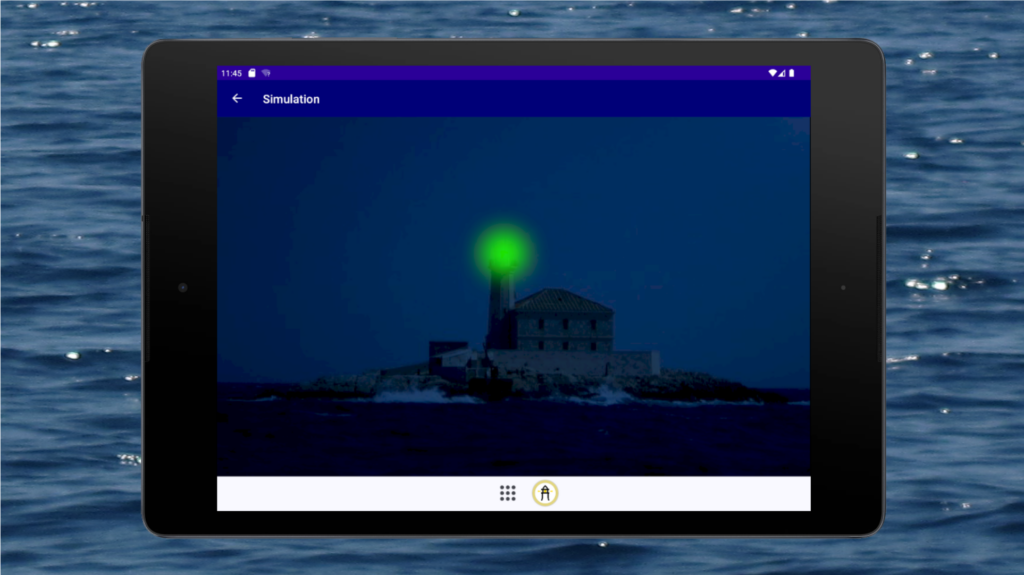Click the Simulation title text
This screenshot has height=575, width=1024.
291,99
